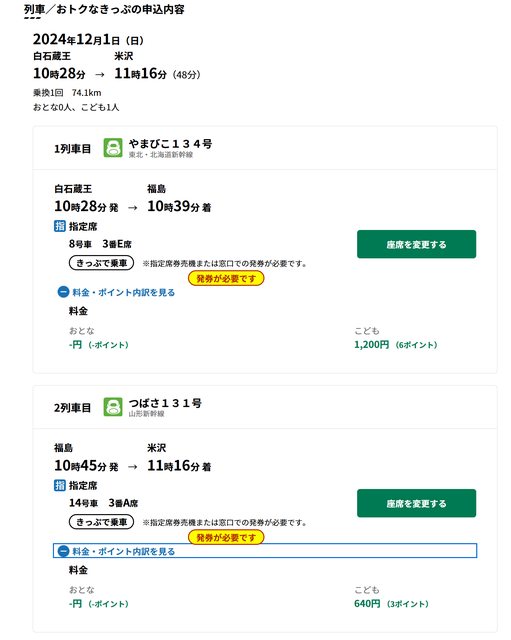Click the 14号車 3番A席 seat info
Screen dimensions: 511x640
click(x=103, y=503)
